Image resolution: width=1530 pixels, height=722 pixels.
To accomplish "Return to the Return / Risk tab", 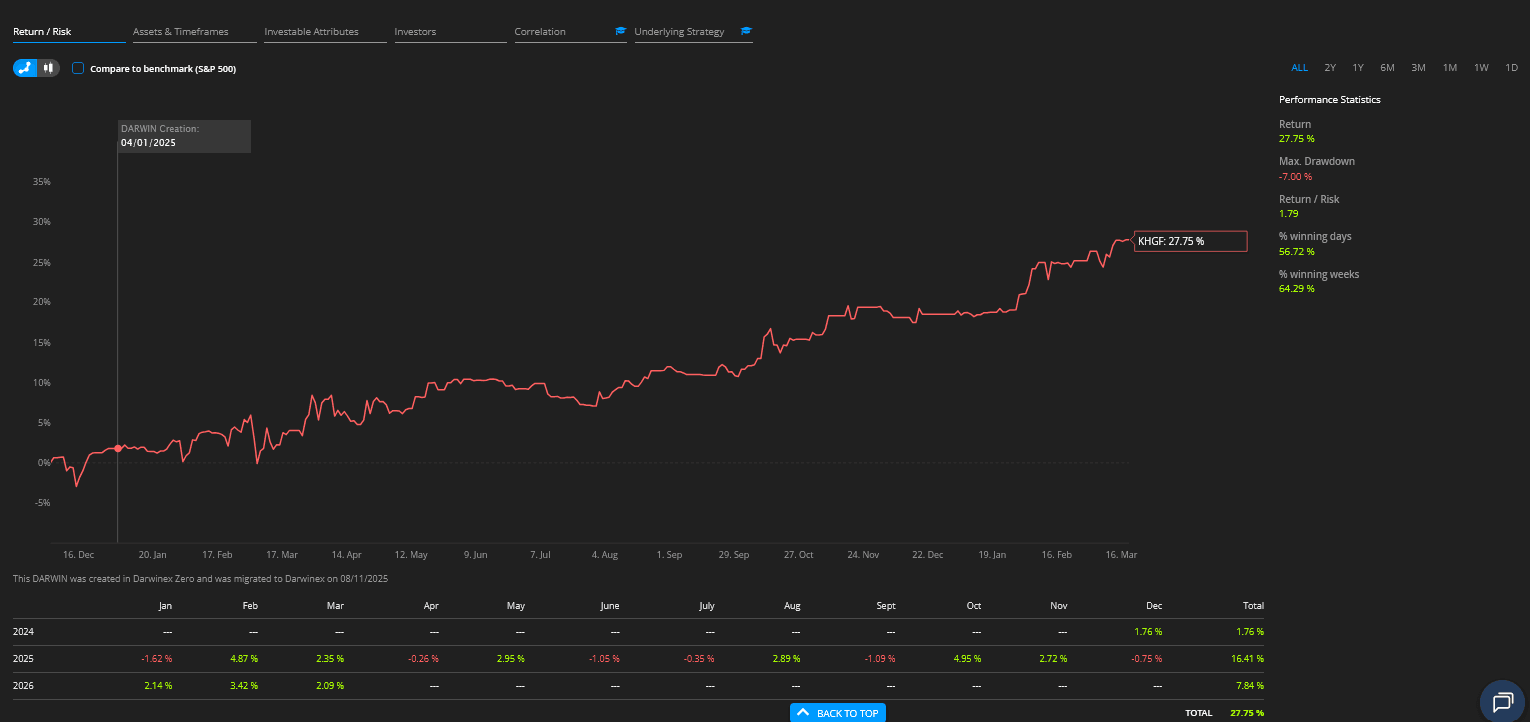I will click(41, 31).
